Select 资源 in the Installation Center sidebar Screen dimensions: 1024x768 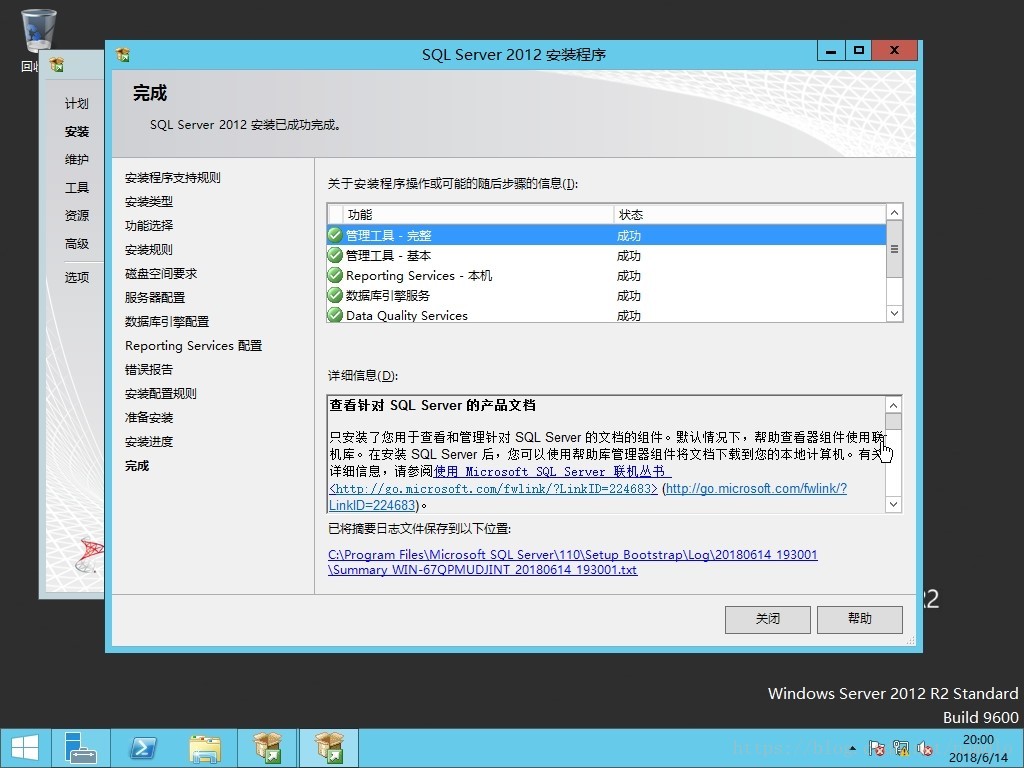76,216
